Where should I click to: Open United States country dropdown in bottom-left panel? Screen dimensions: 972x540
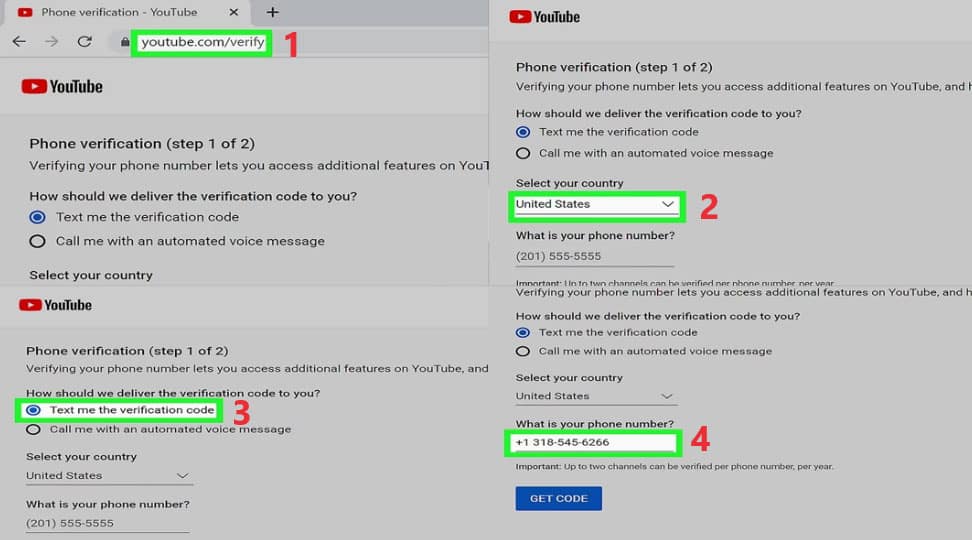pyautogui.click(x=108, y=476)
